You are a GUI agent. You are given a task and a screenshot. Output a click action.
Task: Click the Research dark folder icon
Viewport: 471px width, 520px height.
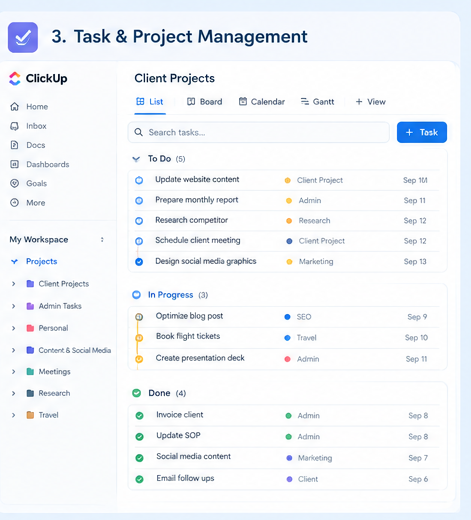click(x=30, y=393)
